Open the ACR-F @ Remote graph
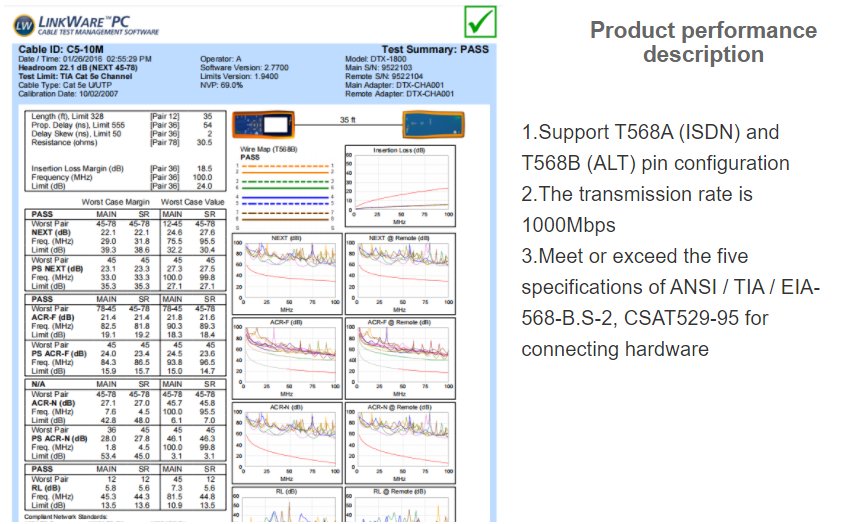851x524 pixels. pos(400,358)
